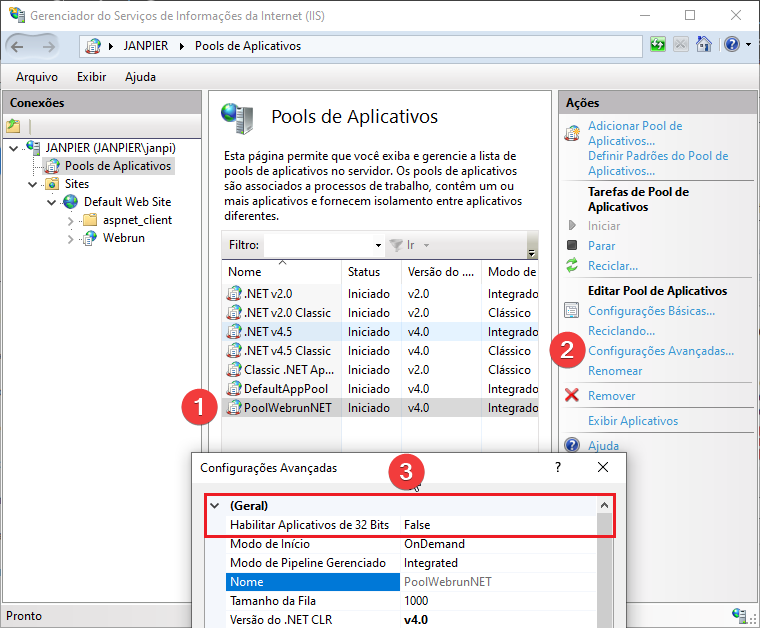Click the red X Remover icon
Screen dimensions: 760x628
pos(572,395)
